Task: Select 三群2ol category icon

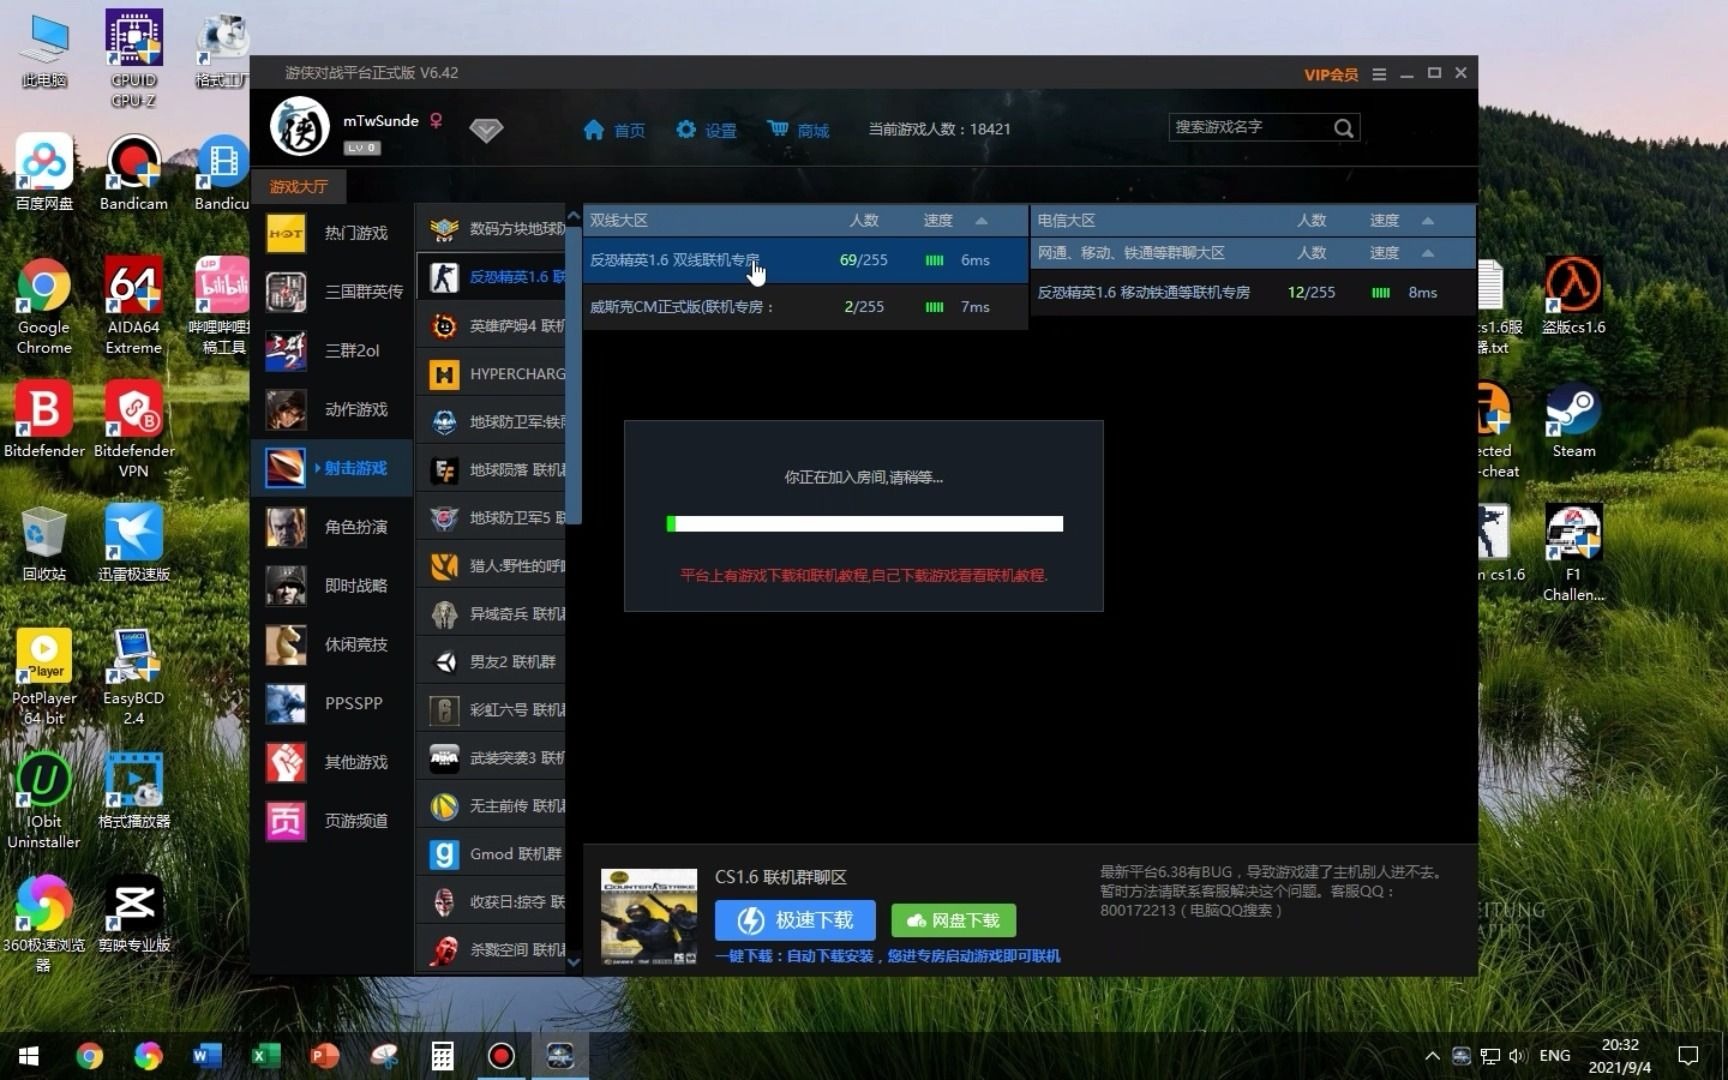Action: coord(286,351)
